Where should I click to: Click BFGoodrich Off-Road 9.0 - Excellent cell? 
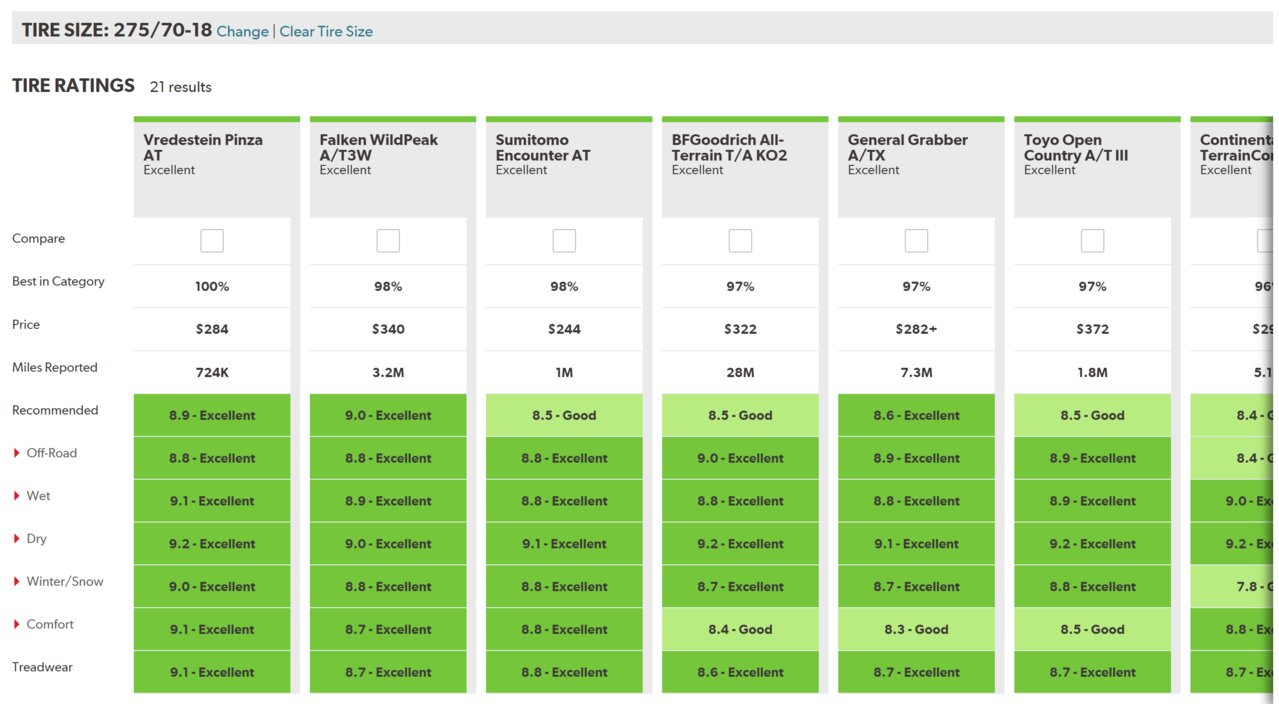740,458
